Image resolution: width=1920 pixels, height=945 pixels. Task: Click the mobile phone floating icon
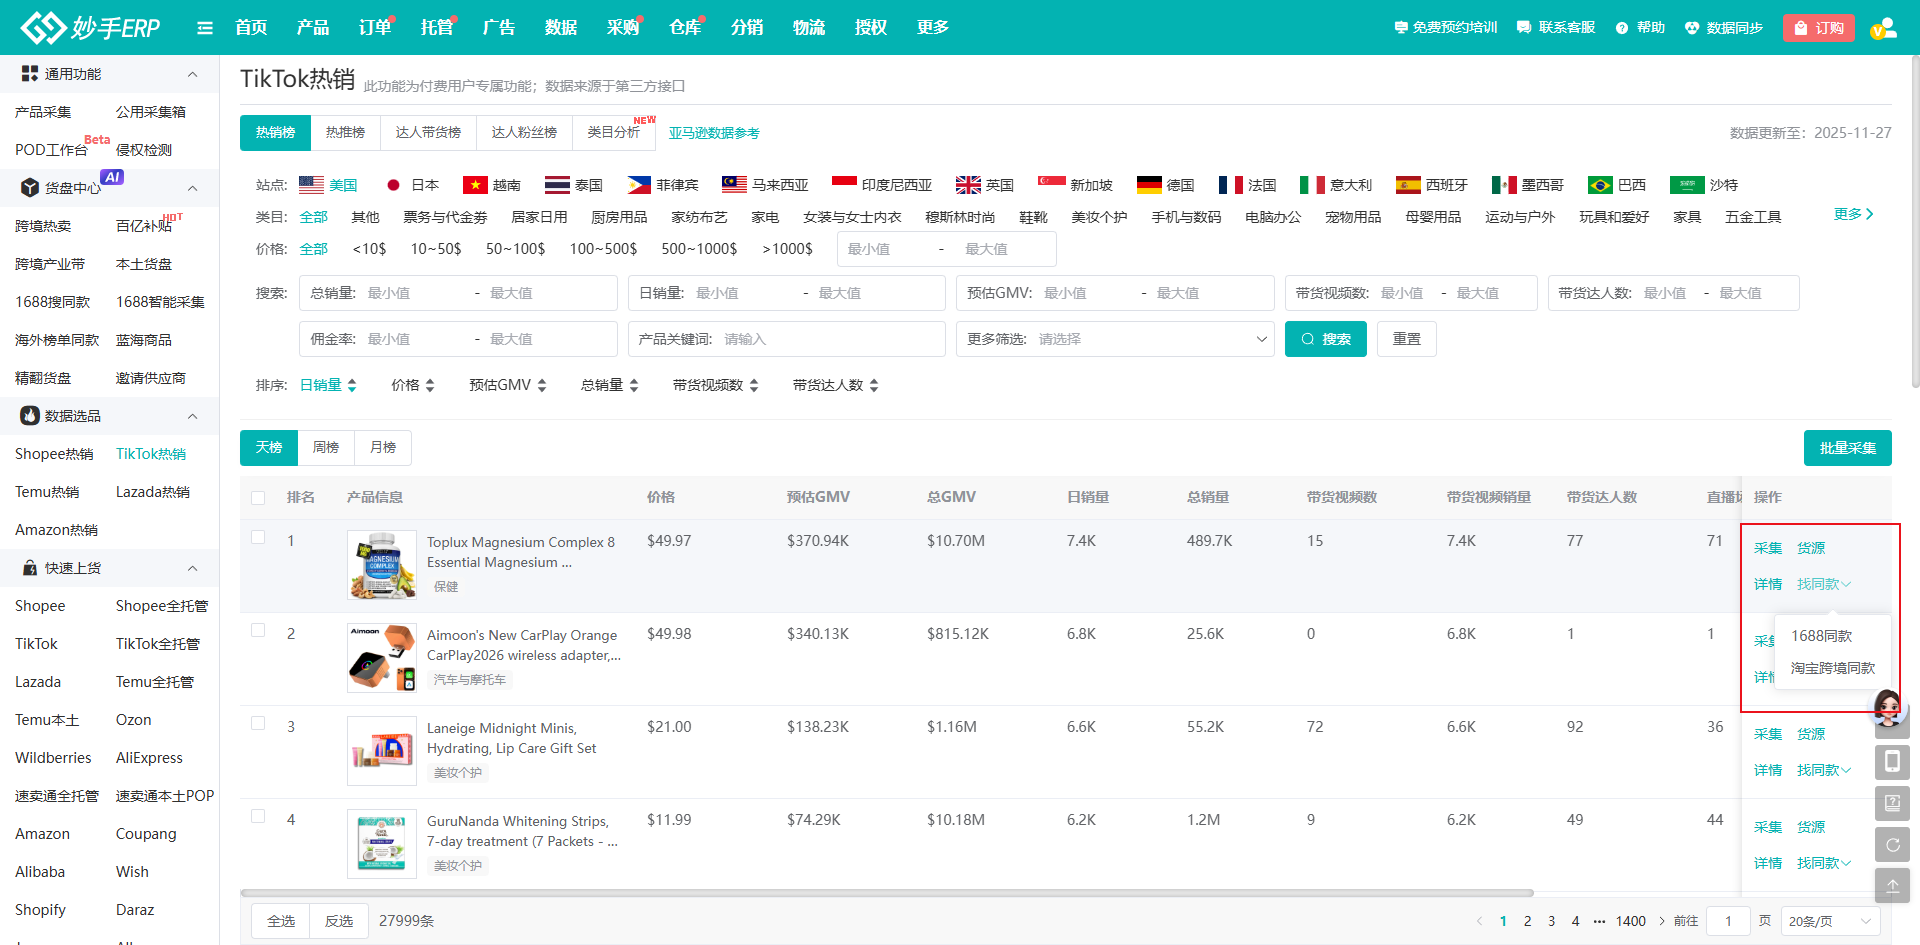click(x=1892, y=762)
